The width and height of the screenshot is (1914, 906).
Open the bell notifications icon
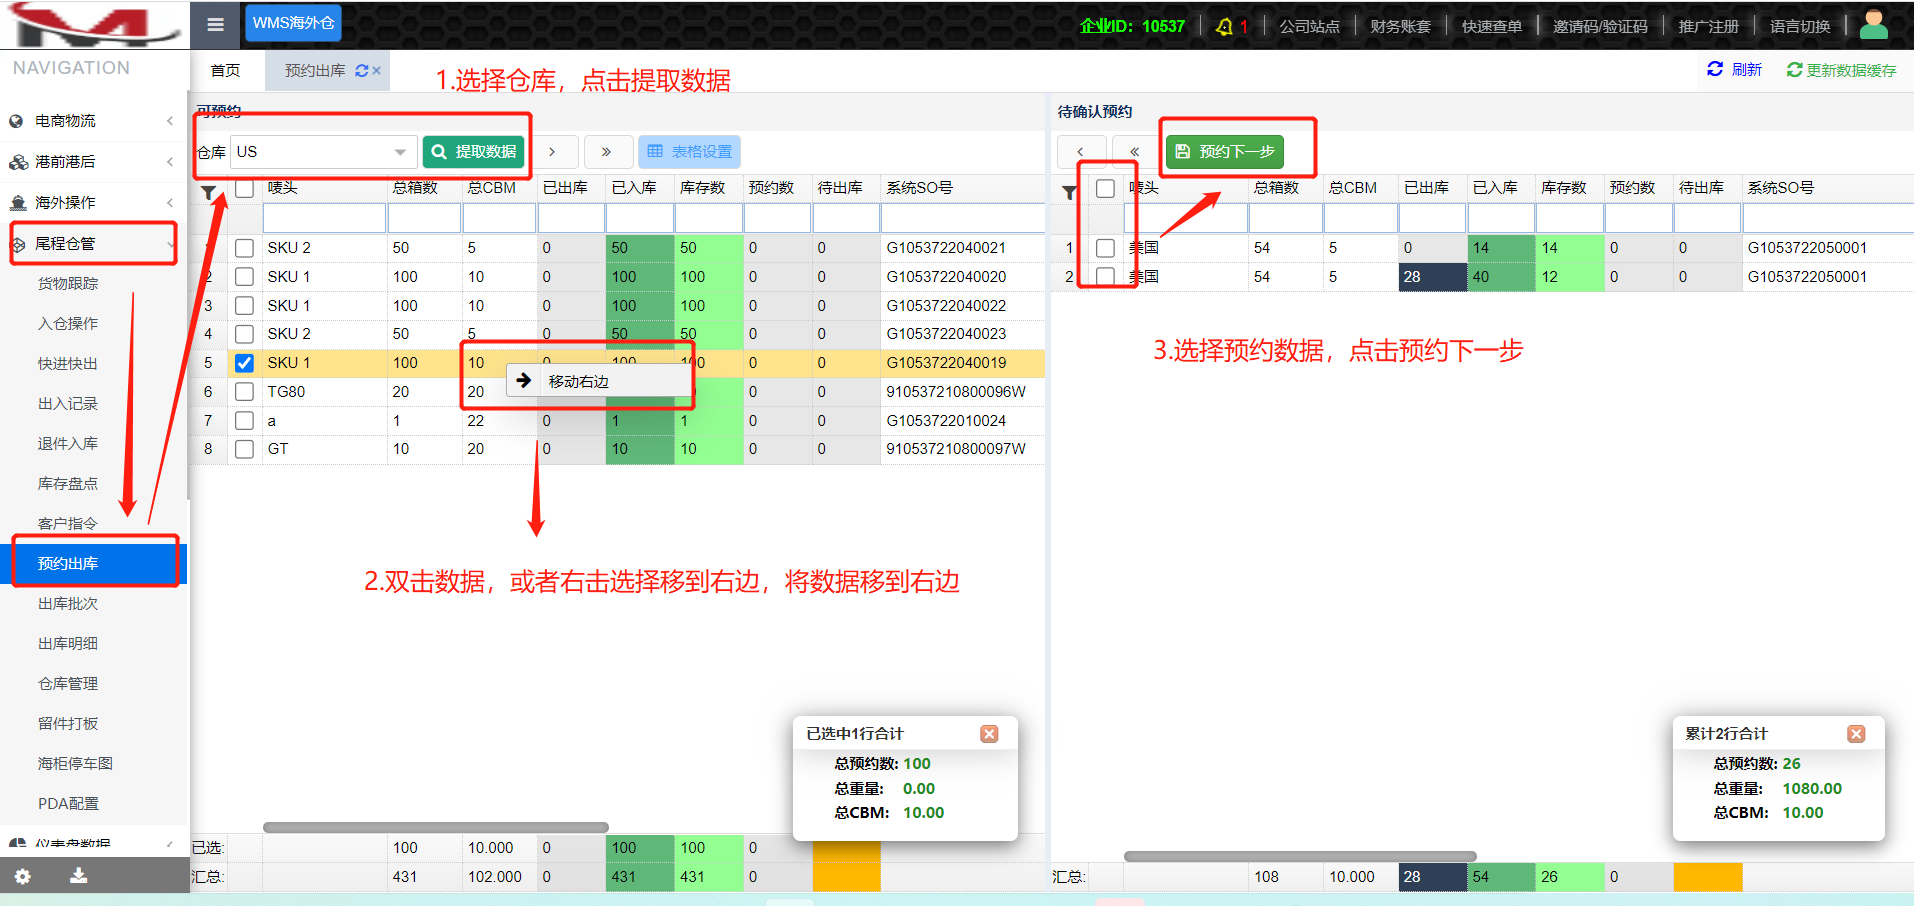[x=1224, y=27]
